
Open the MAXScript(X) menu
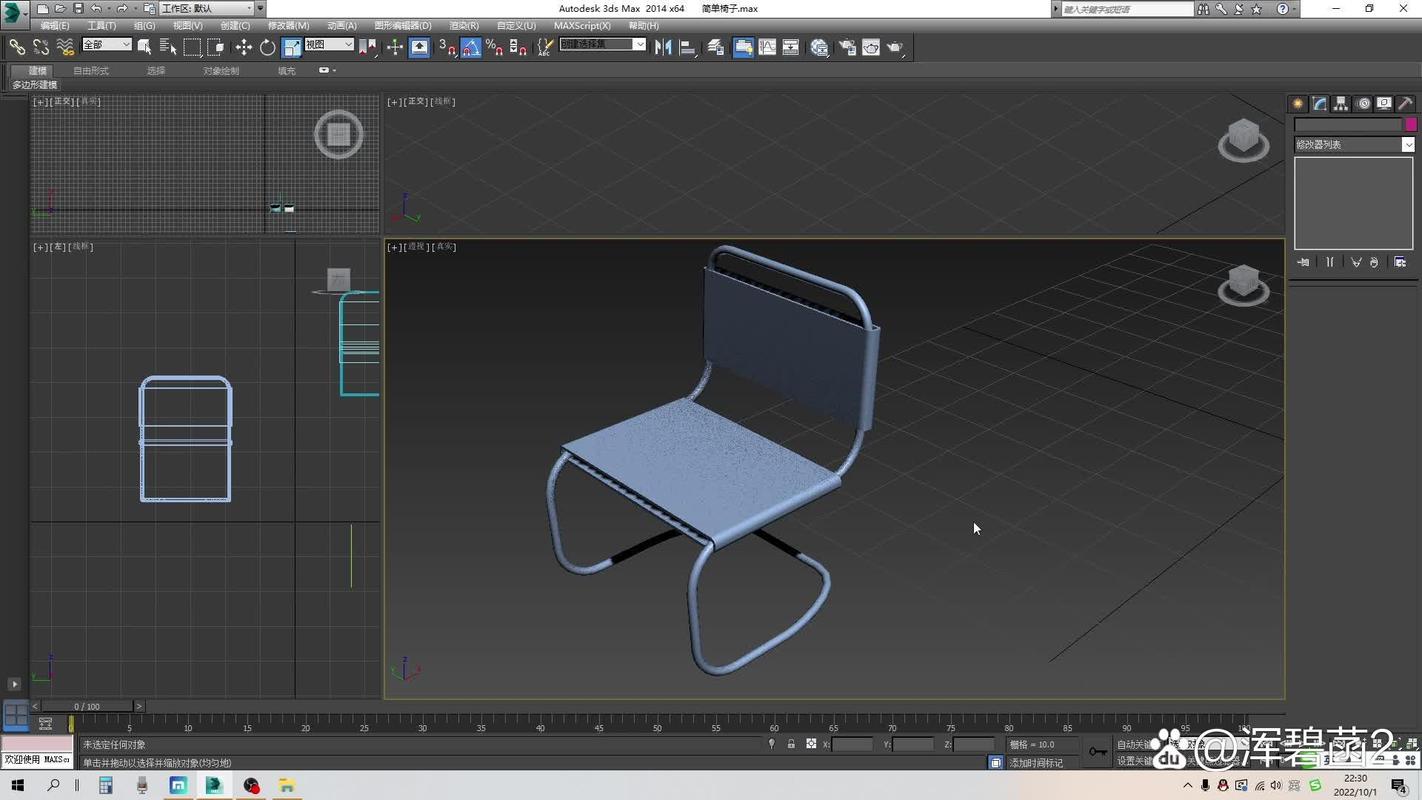582,26
